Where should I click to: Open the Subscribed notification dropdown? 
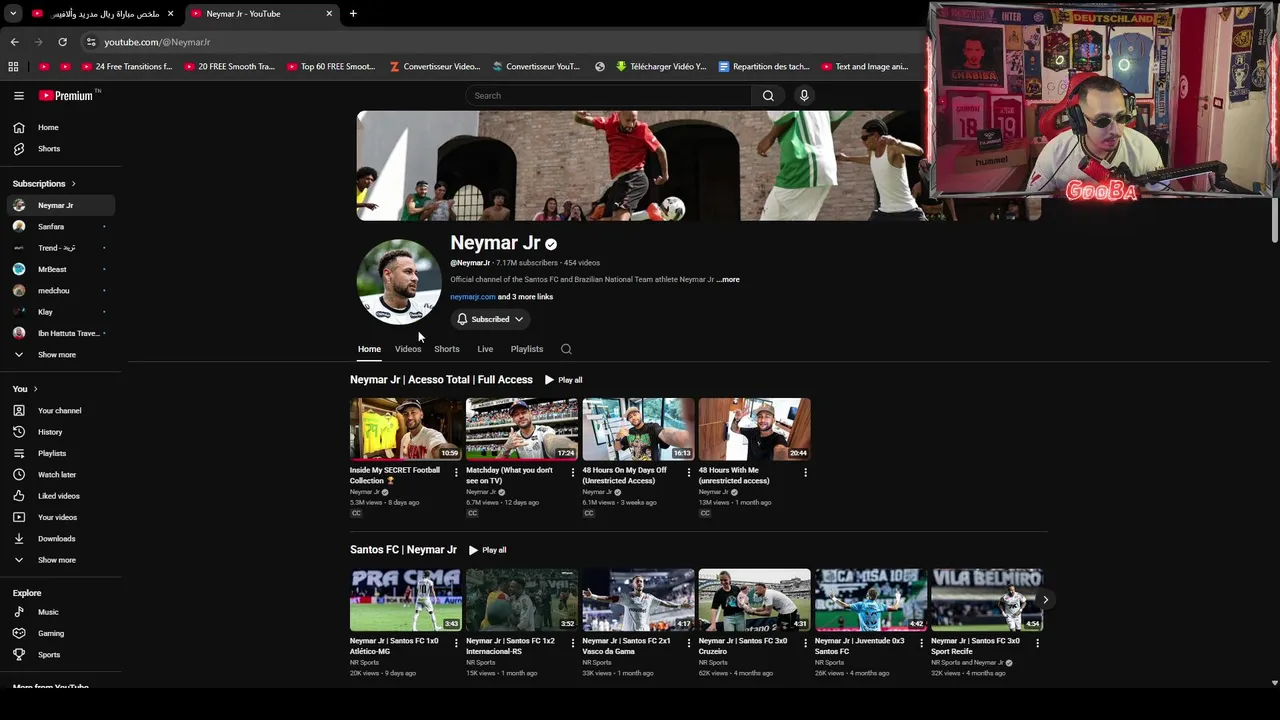(x=490, y=319)
